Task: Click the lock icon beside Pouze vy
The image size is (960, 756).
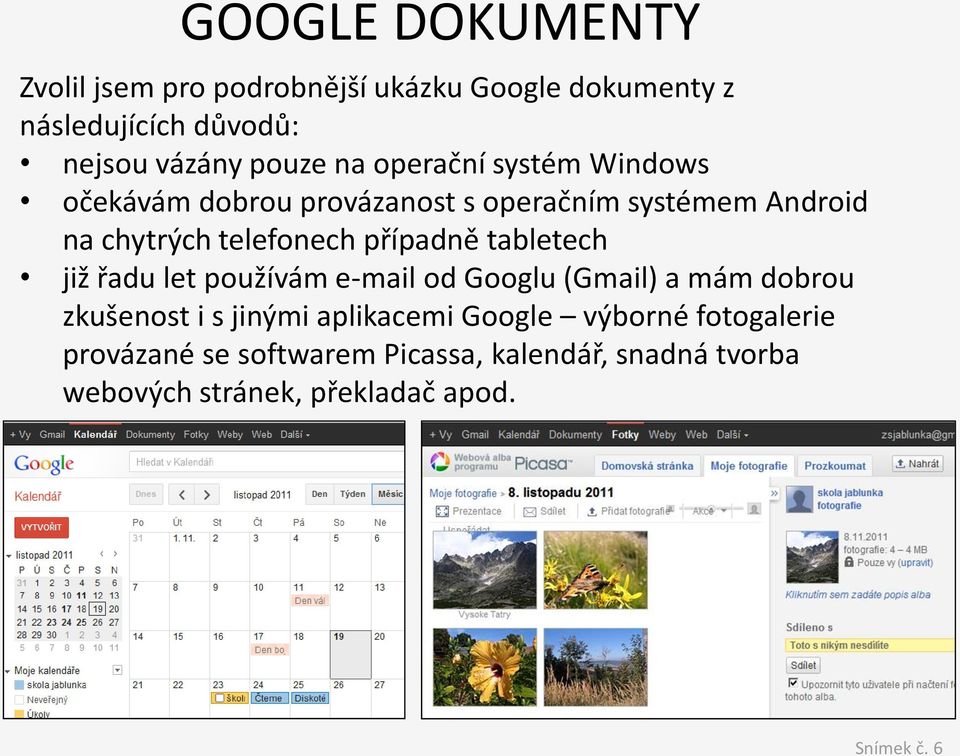Action: click(849, 562)
